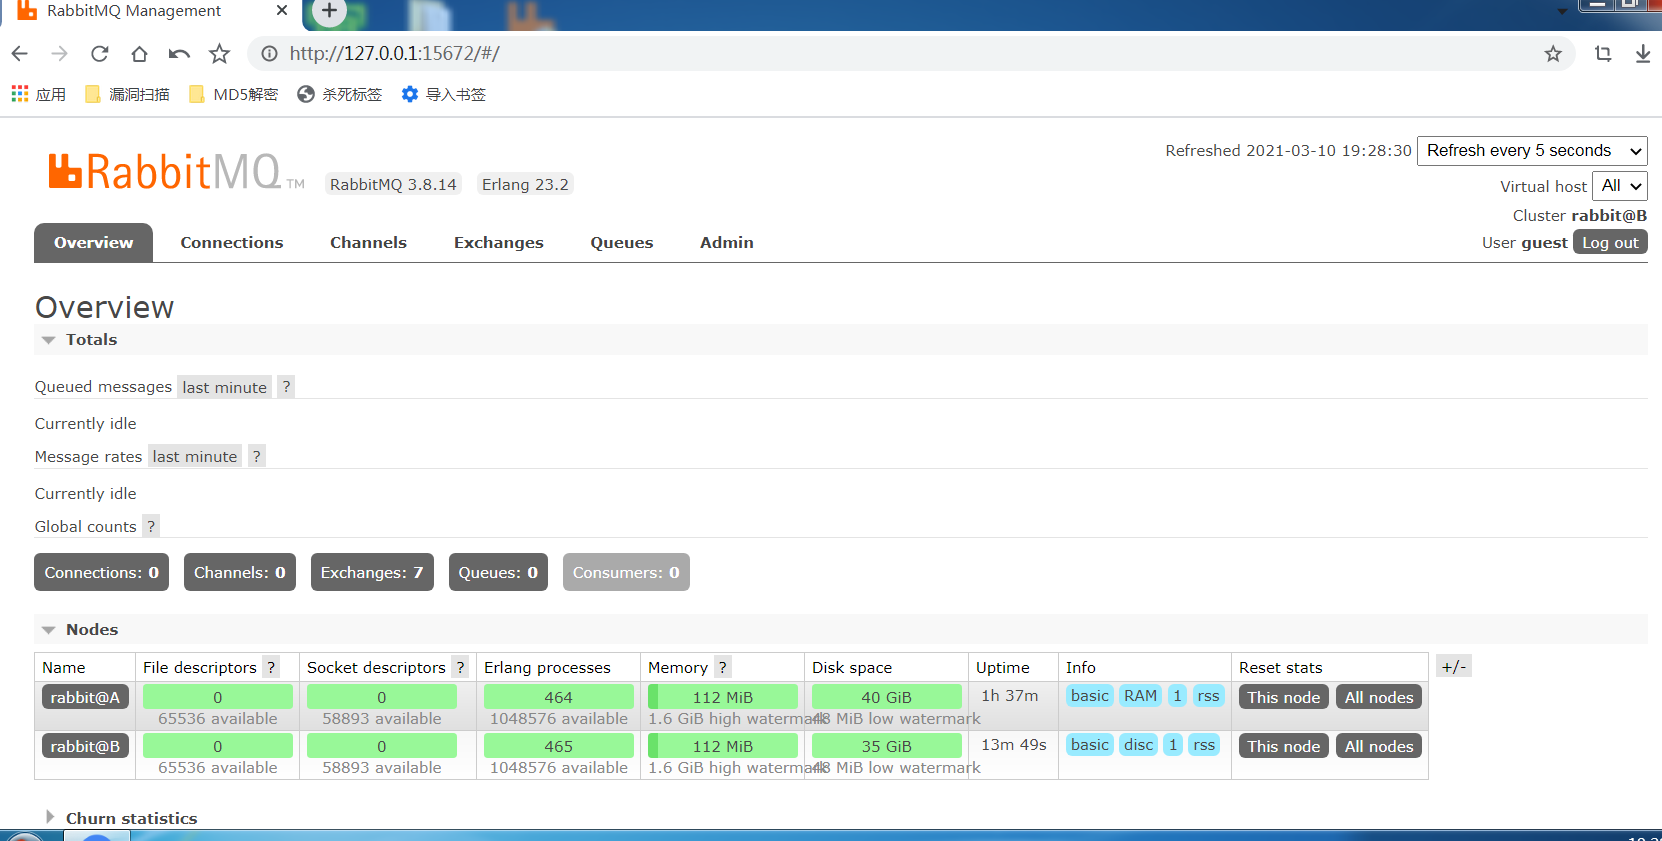Click help icon for Memory column
The image size is (1662, 841).
722,667
